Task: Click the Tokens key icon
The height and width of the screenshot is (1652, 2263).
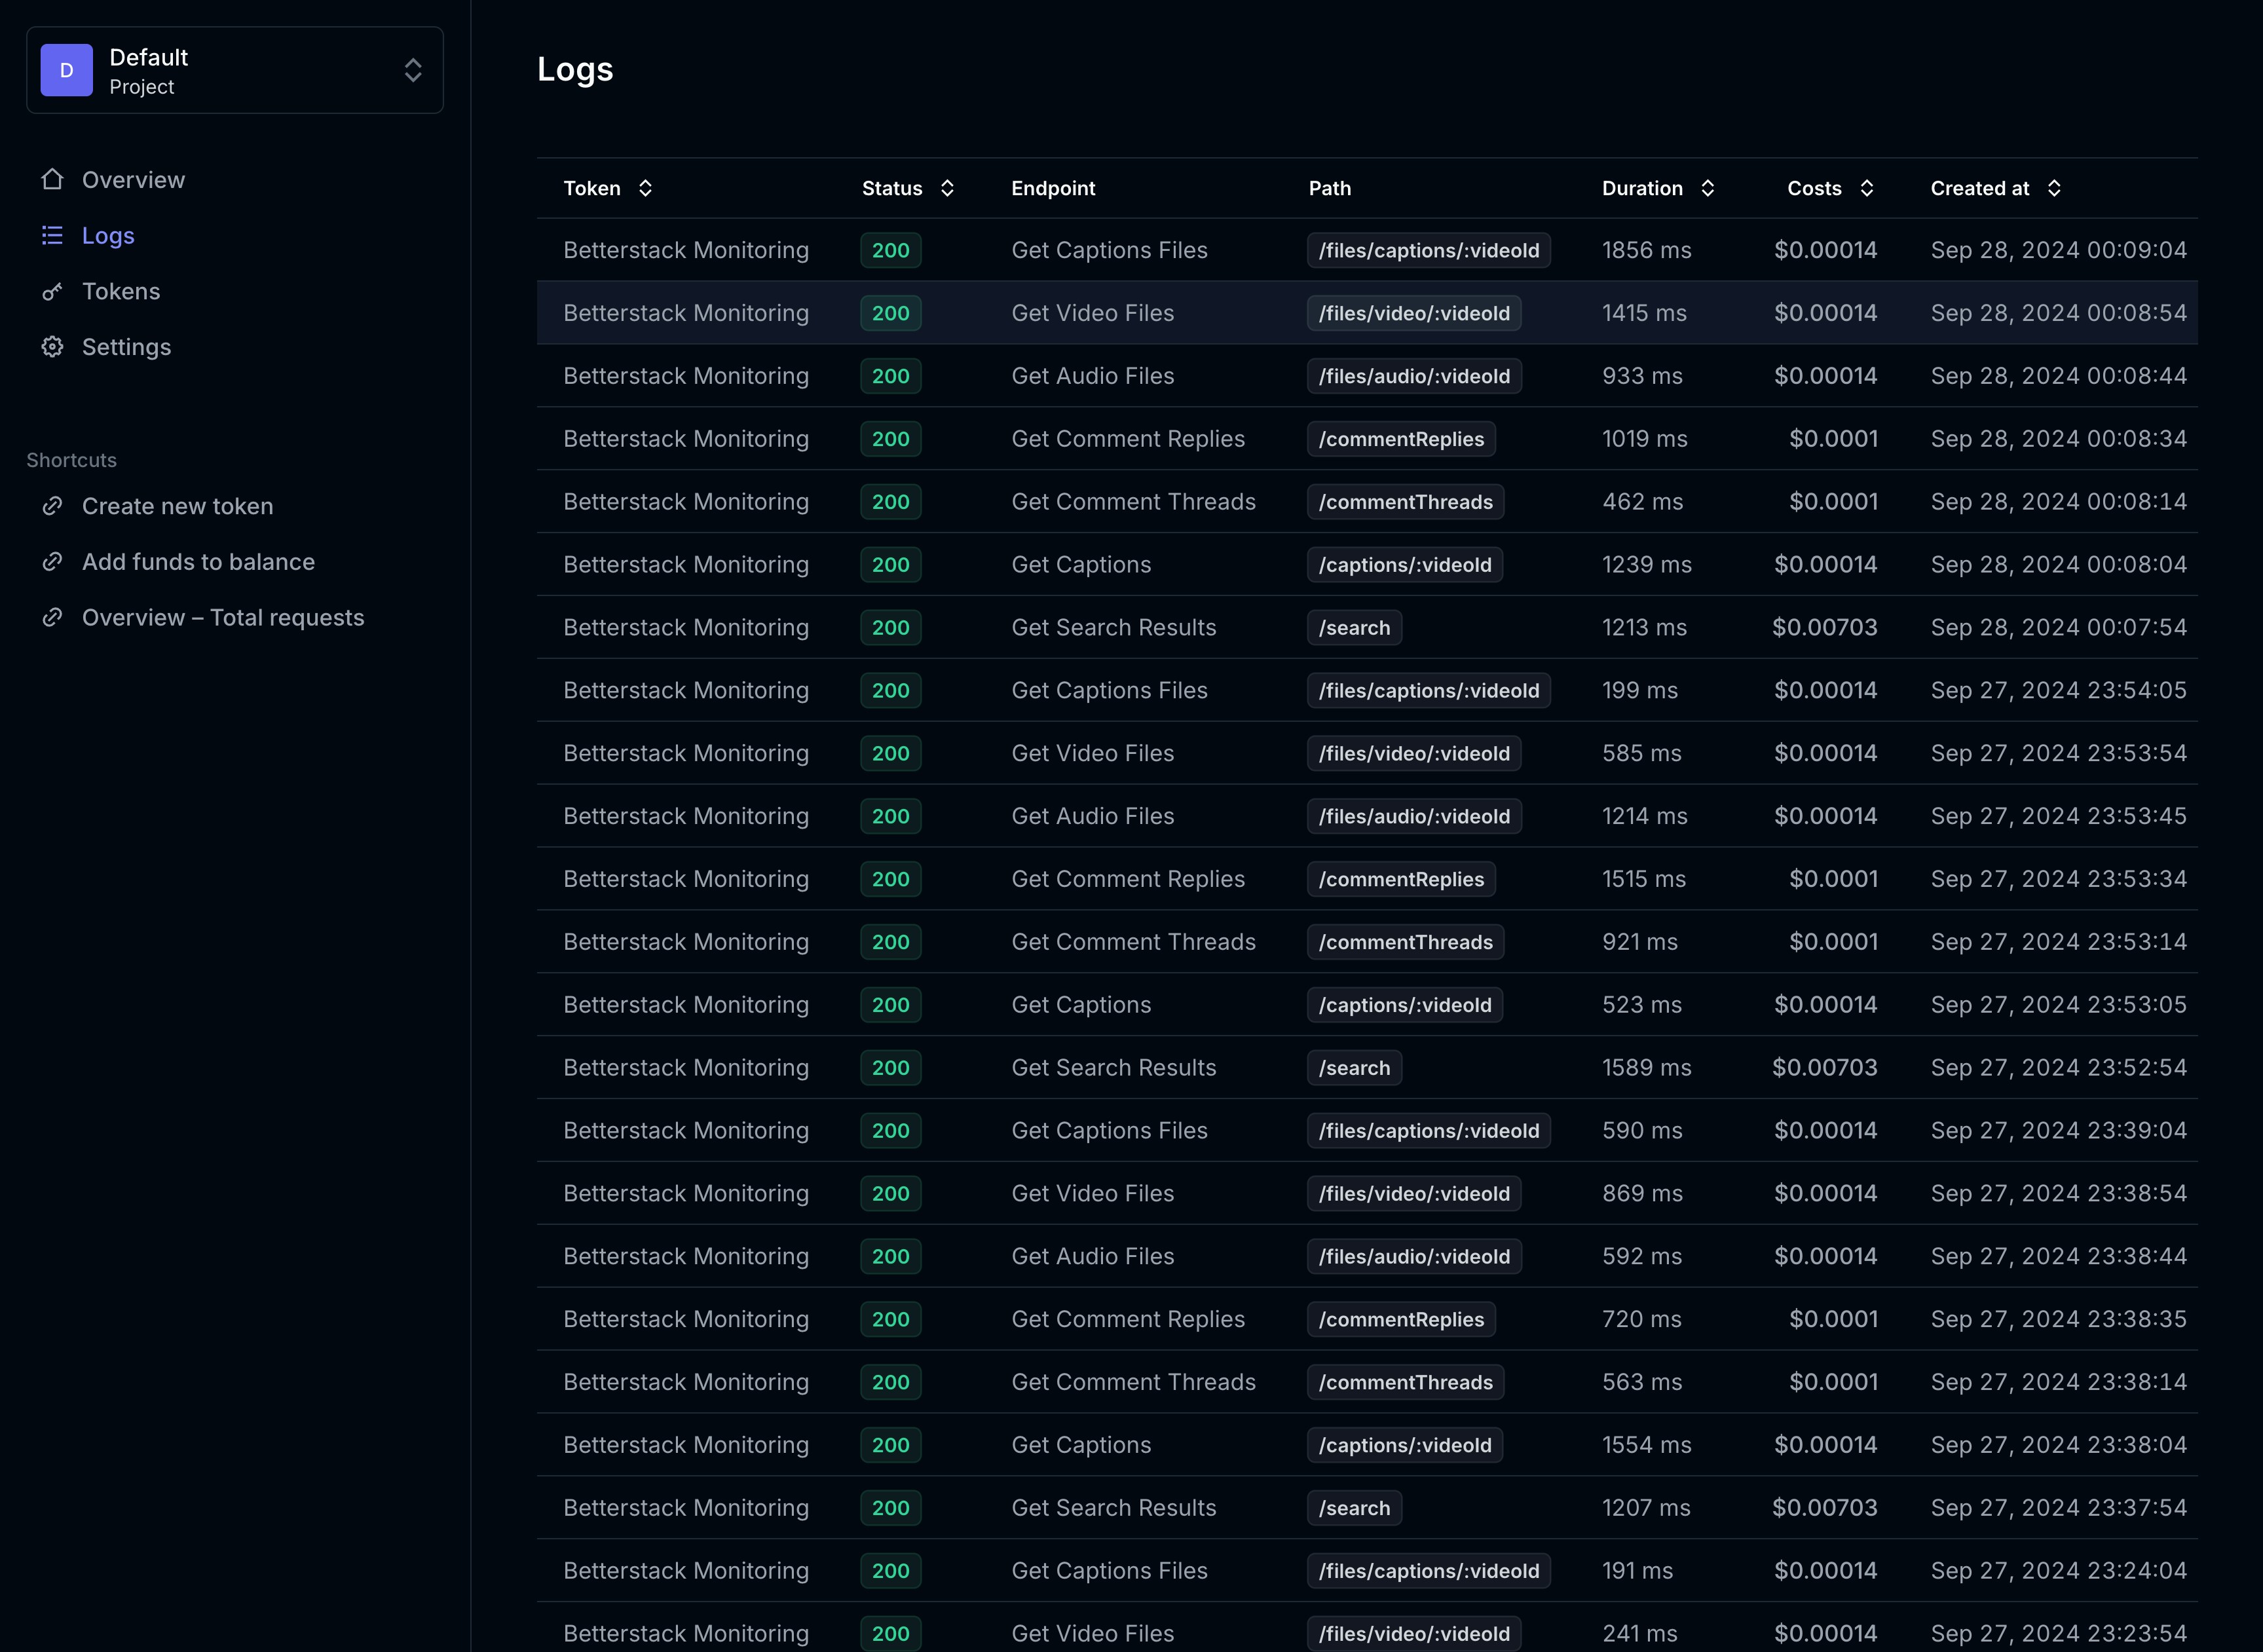Action: coord(52,291)
